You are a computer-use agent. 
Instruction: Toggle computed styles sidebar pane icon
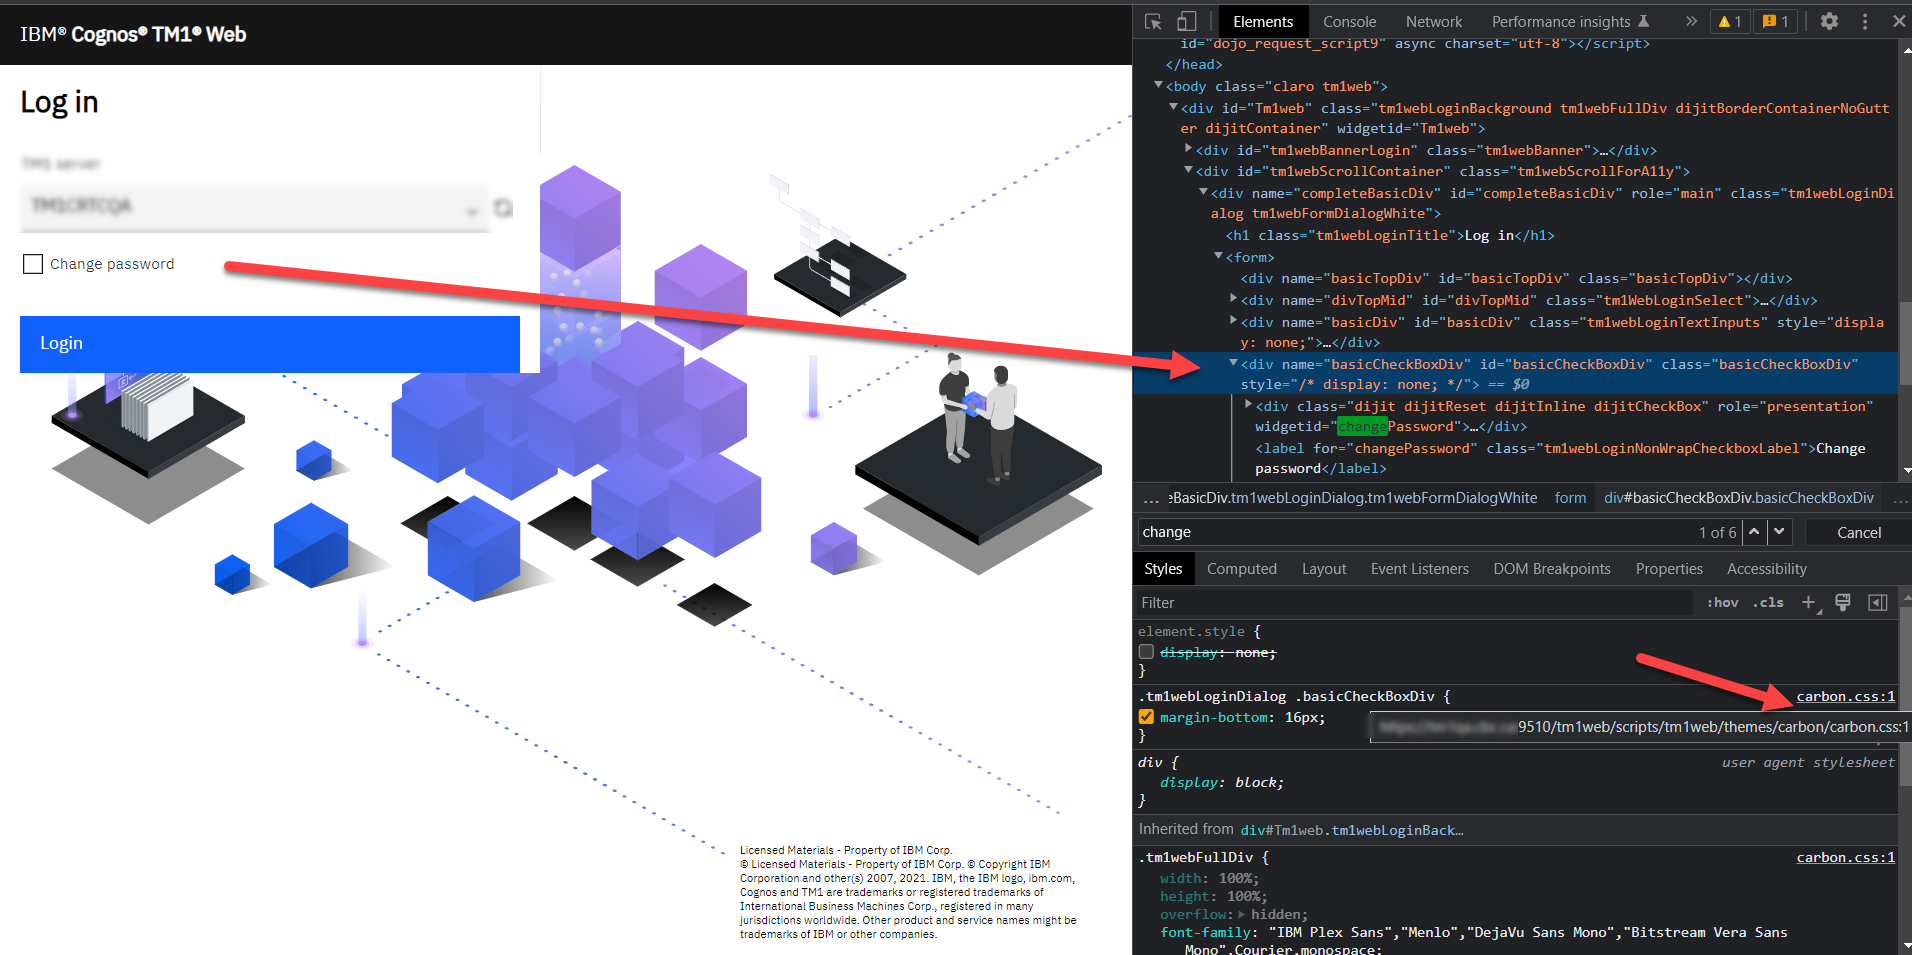click(x=1878, y=602)
